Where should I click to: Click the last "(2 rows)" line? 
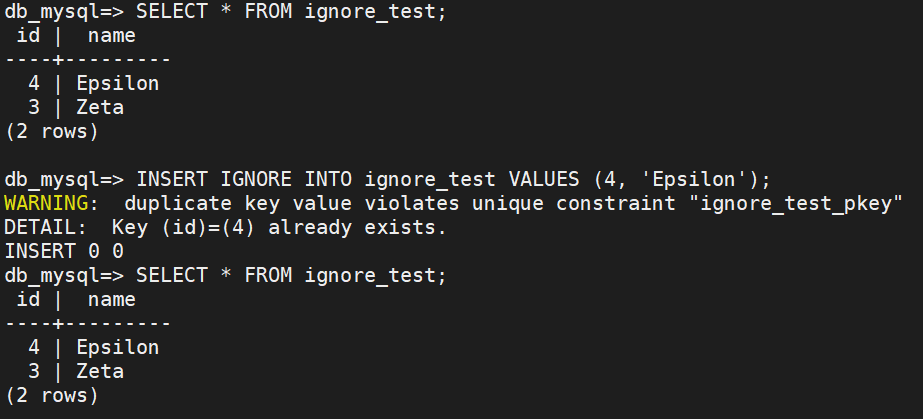pos(52,395)
